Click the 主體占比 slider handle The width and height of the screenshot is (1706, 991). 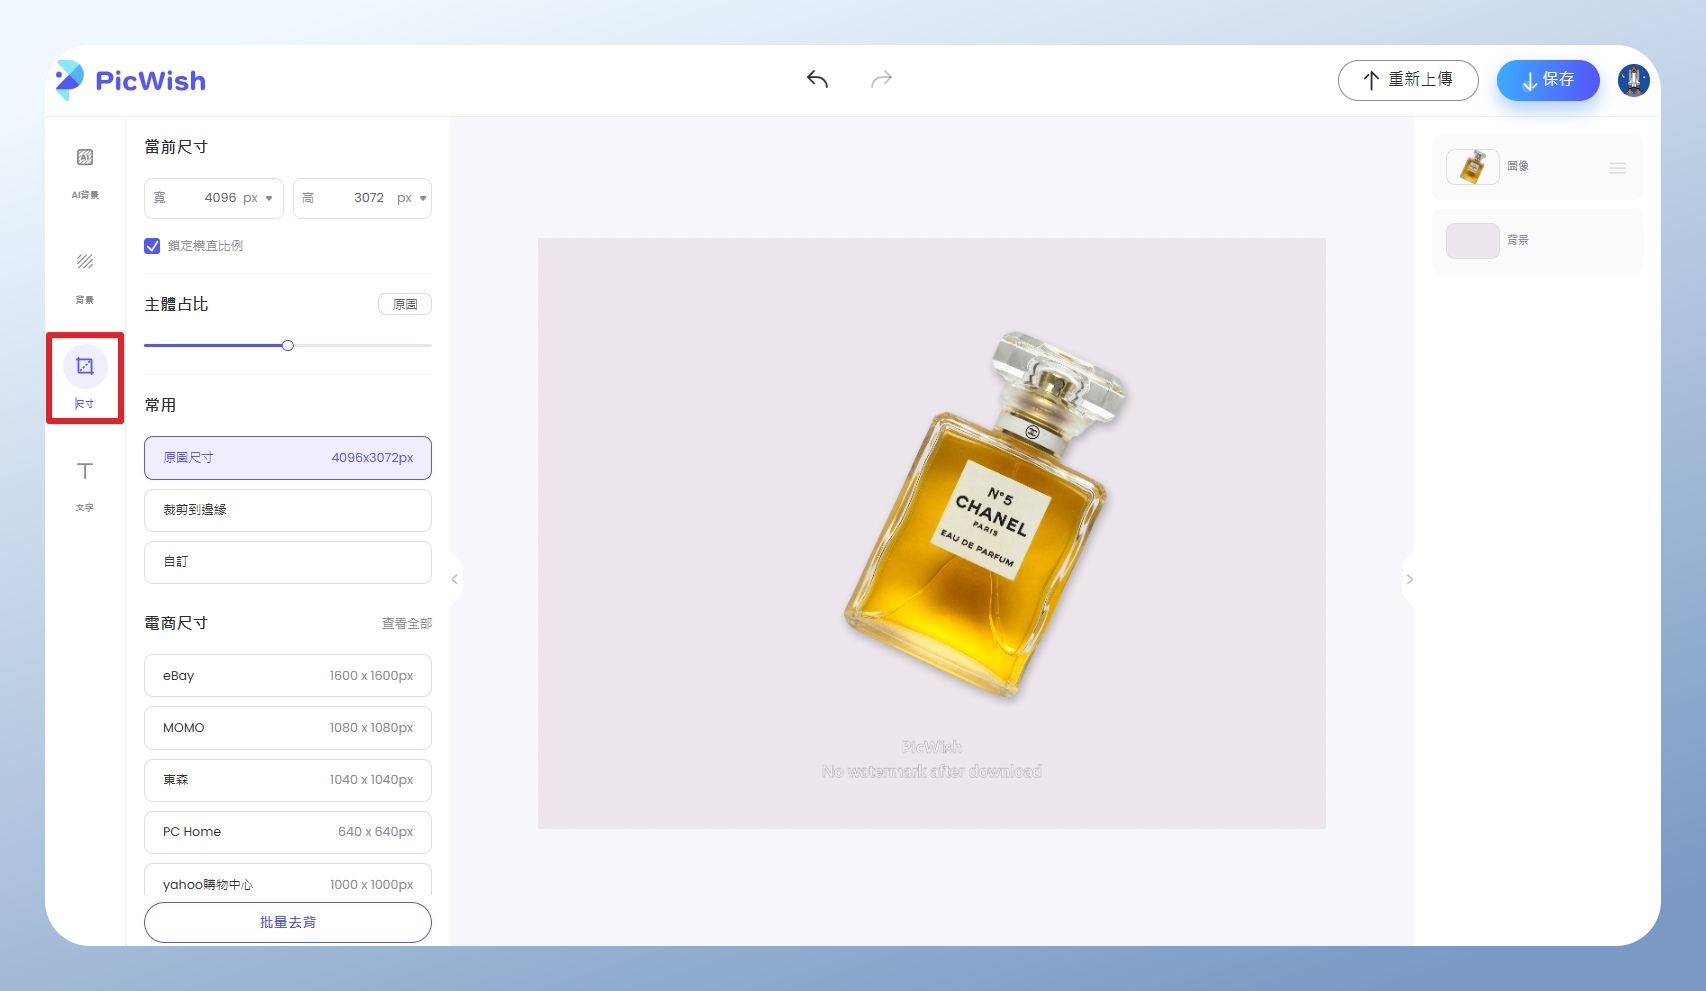click(288, 346)
